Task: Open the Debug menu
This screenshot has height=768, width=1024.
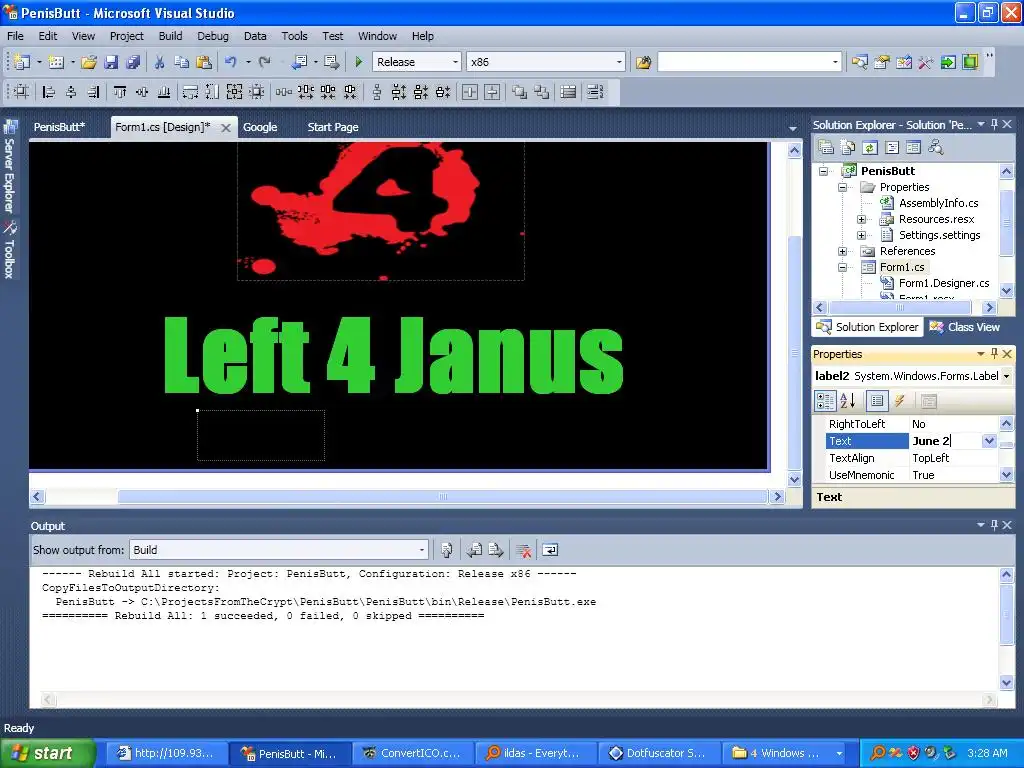Action: [x=213, y=36]
